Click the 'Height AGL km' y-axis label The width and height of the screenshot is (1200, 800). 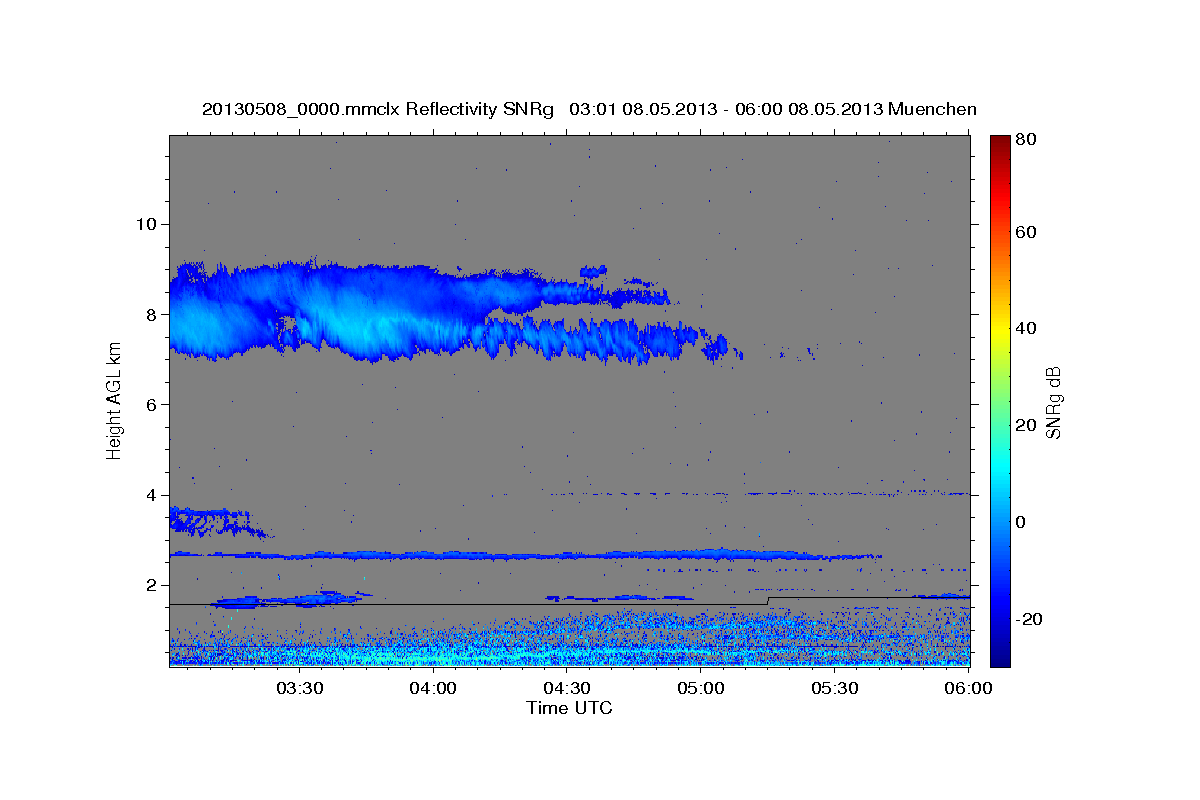click(114, 400)
